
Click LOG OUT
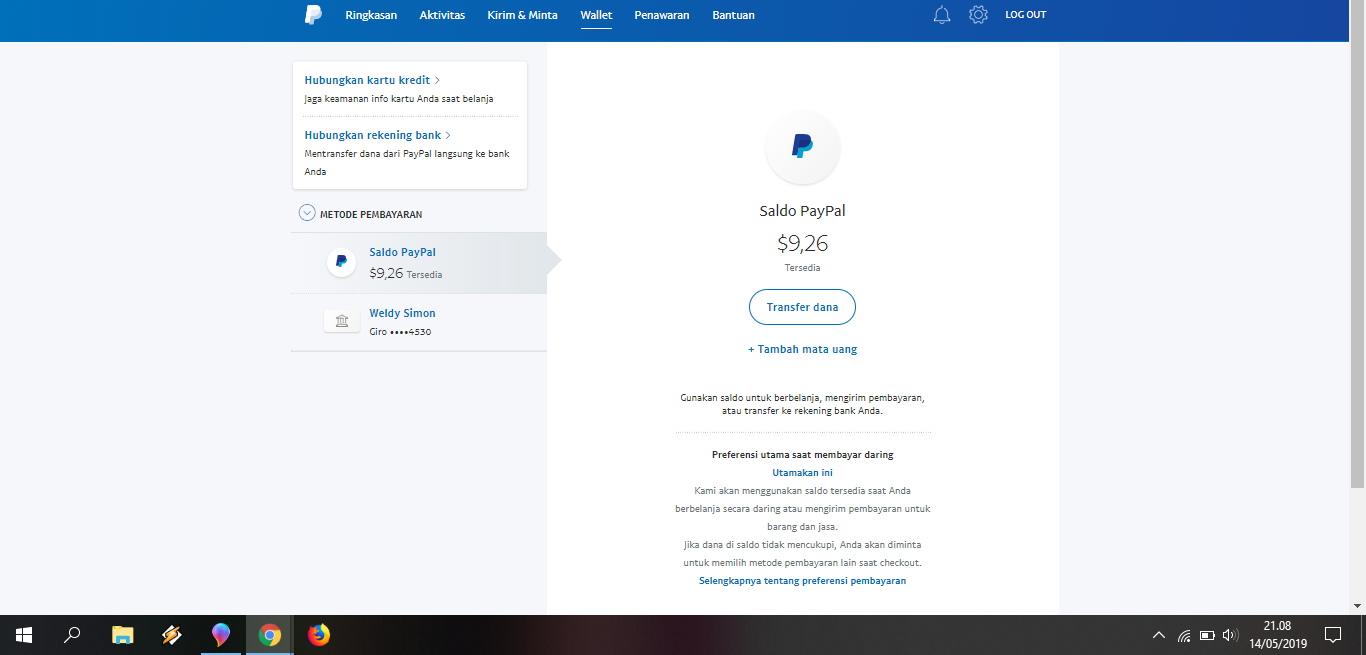coord(1025,15)
